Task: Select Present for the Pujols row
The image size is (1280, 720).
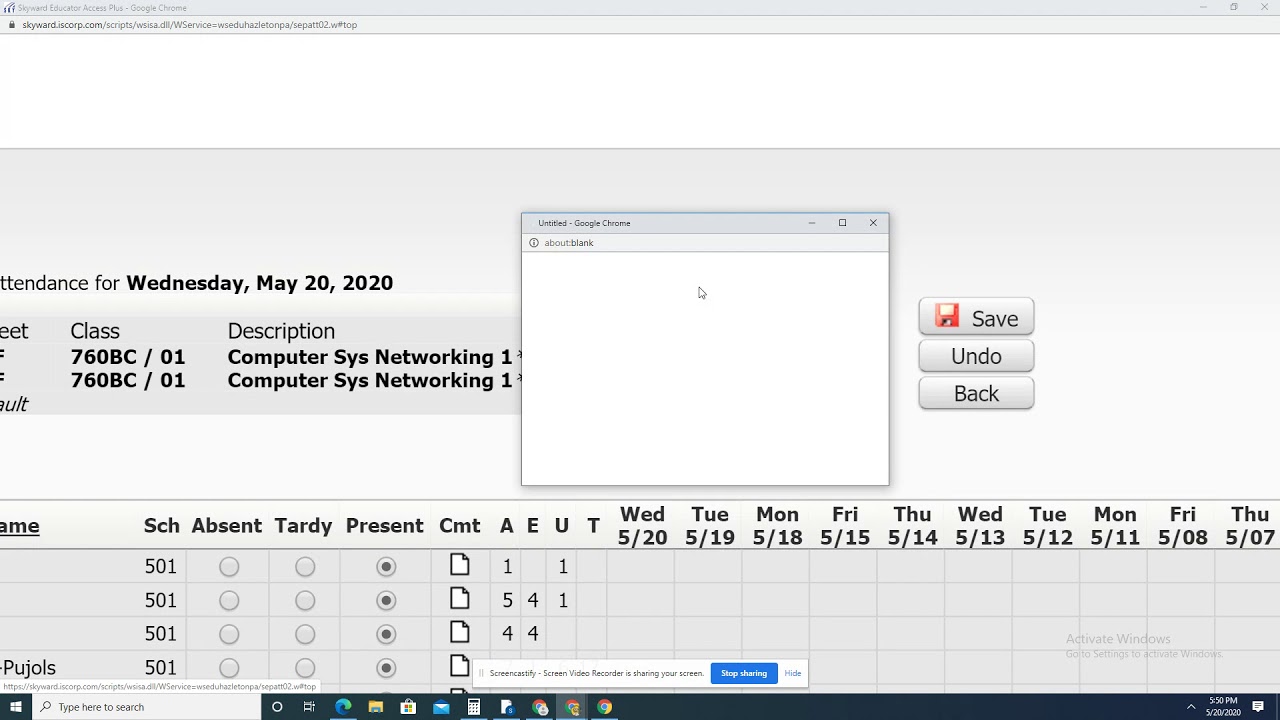Action: point(386,668)
